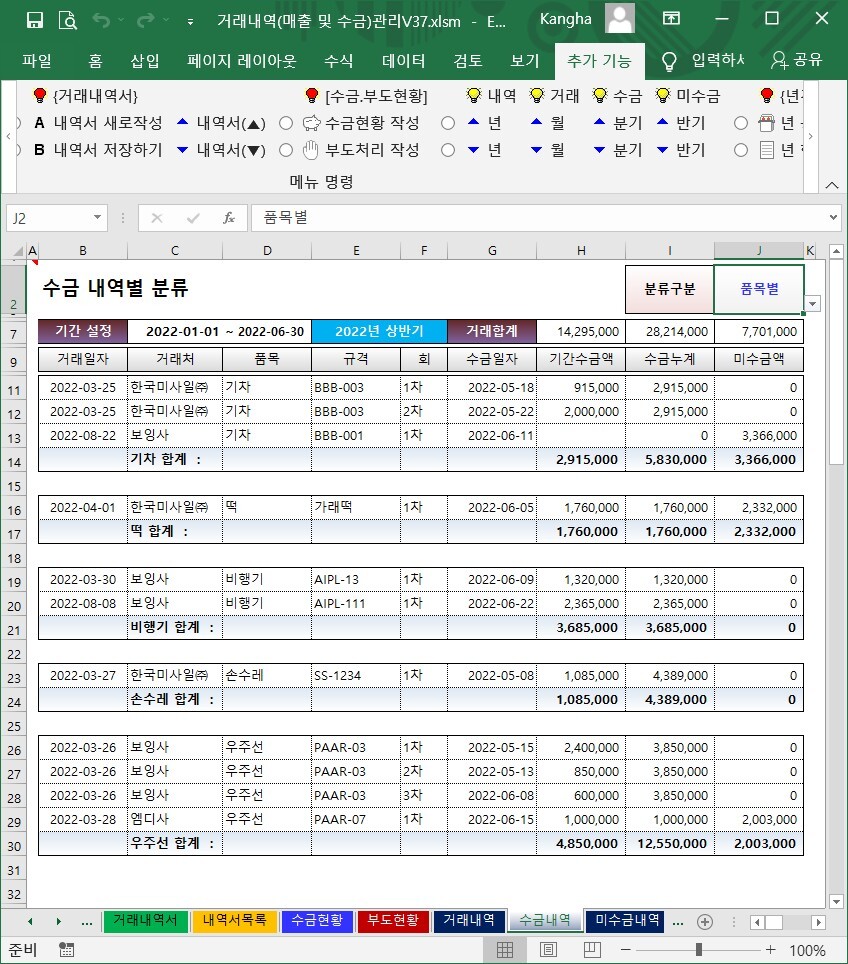Open the 페이지 레이아웃 ribbon tab
Screen dimensions: 848x964
click(242, 61)
